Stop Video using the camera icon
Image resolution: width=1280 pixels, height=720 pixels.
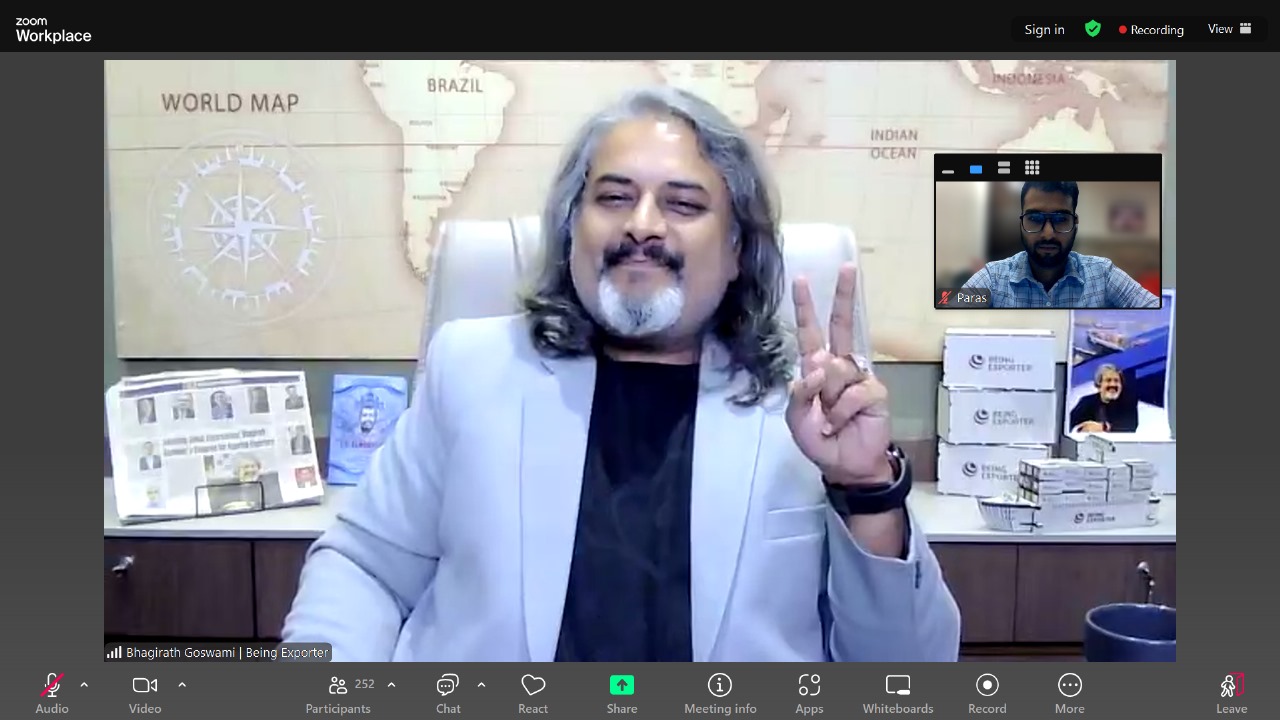[x=144, y=684]
